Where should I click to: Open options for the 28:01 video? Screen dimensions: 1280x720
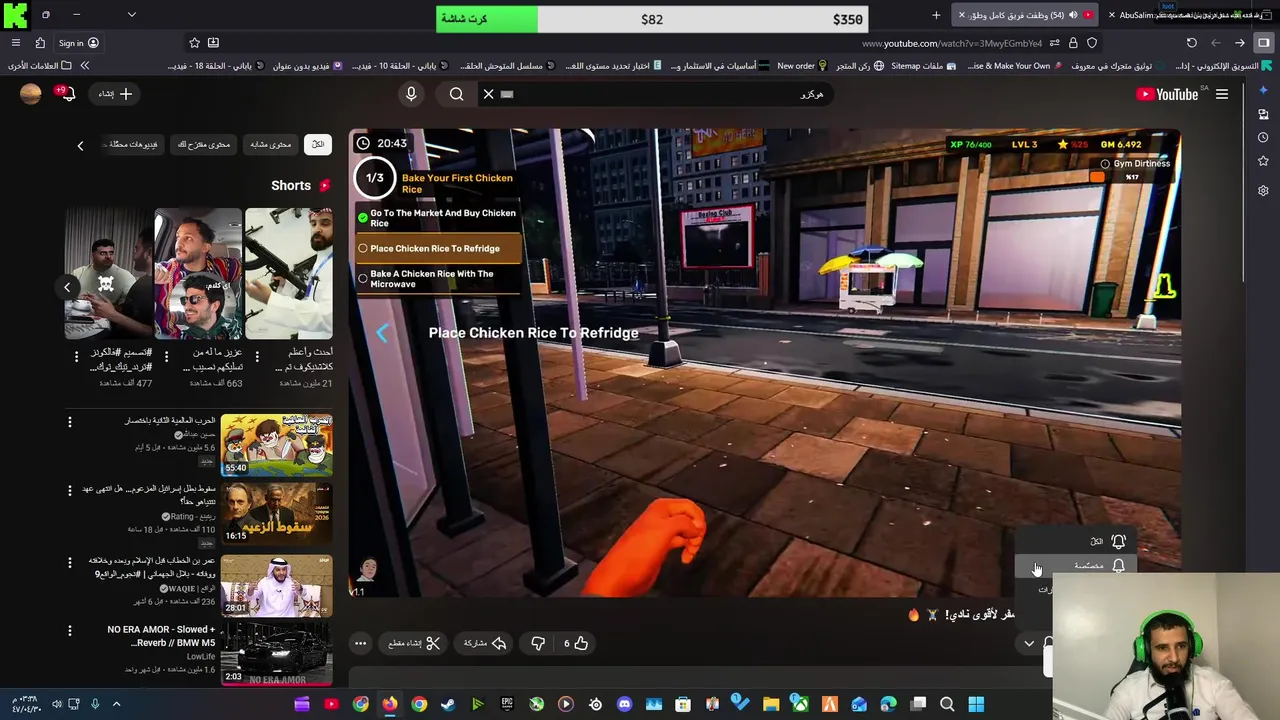70,562
